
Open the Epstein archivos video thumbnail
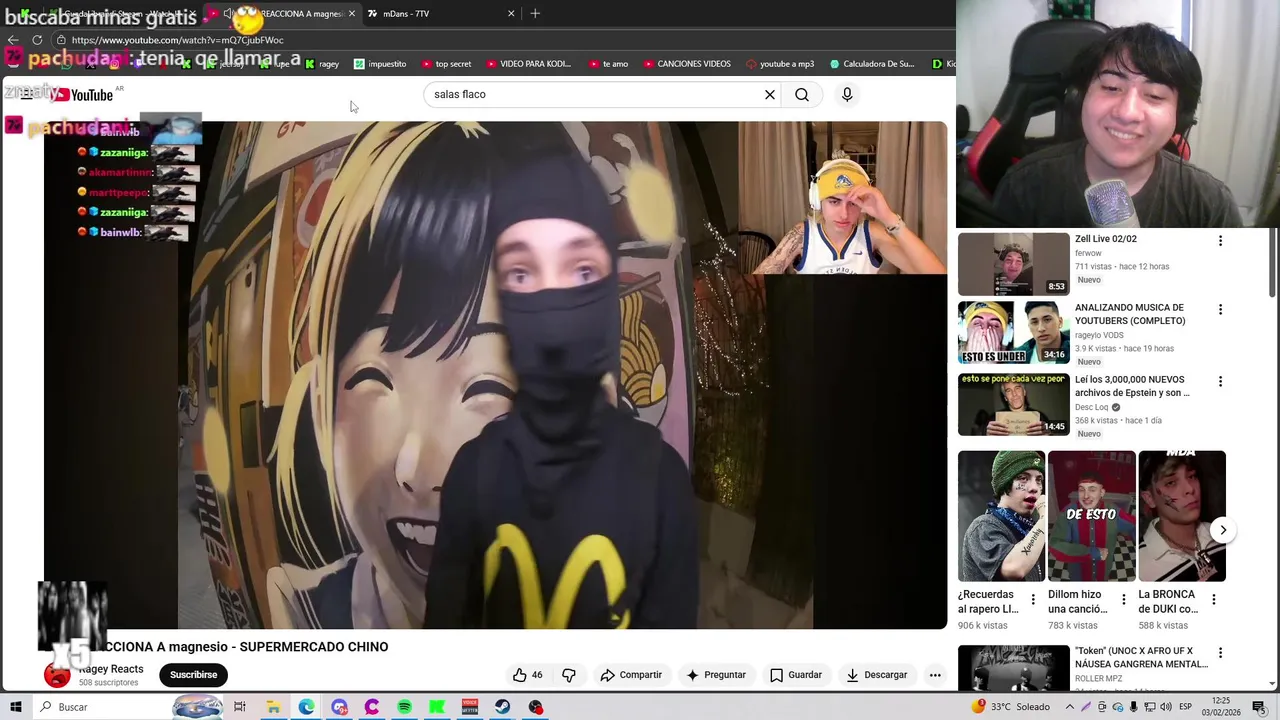(x=1013, y=405)
